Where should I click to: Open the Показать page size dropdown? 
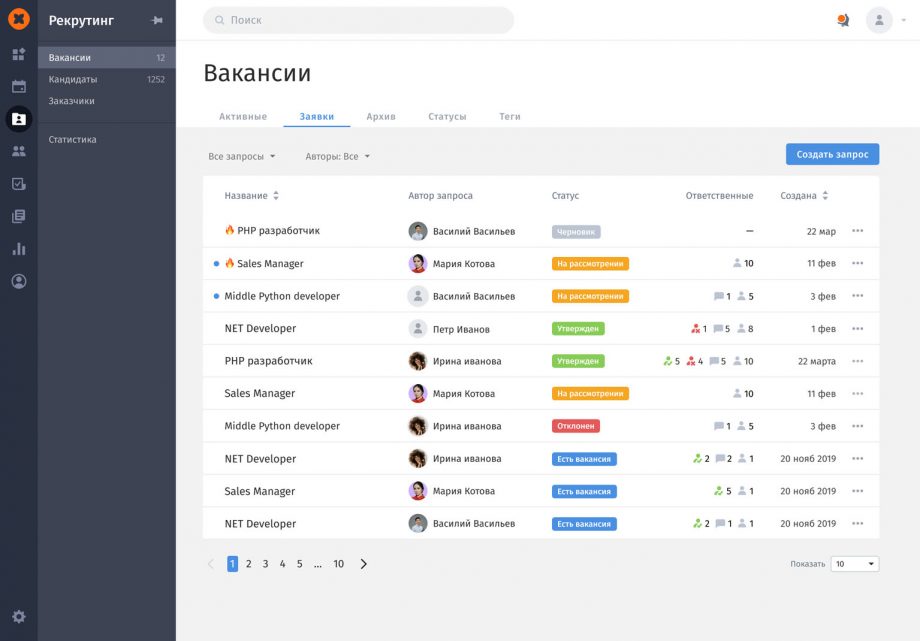click(x=854, y=563)
